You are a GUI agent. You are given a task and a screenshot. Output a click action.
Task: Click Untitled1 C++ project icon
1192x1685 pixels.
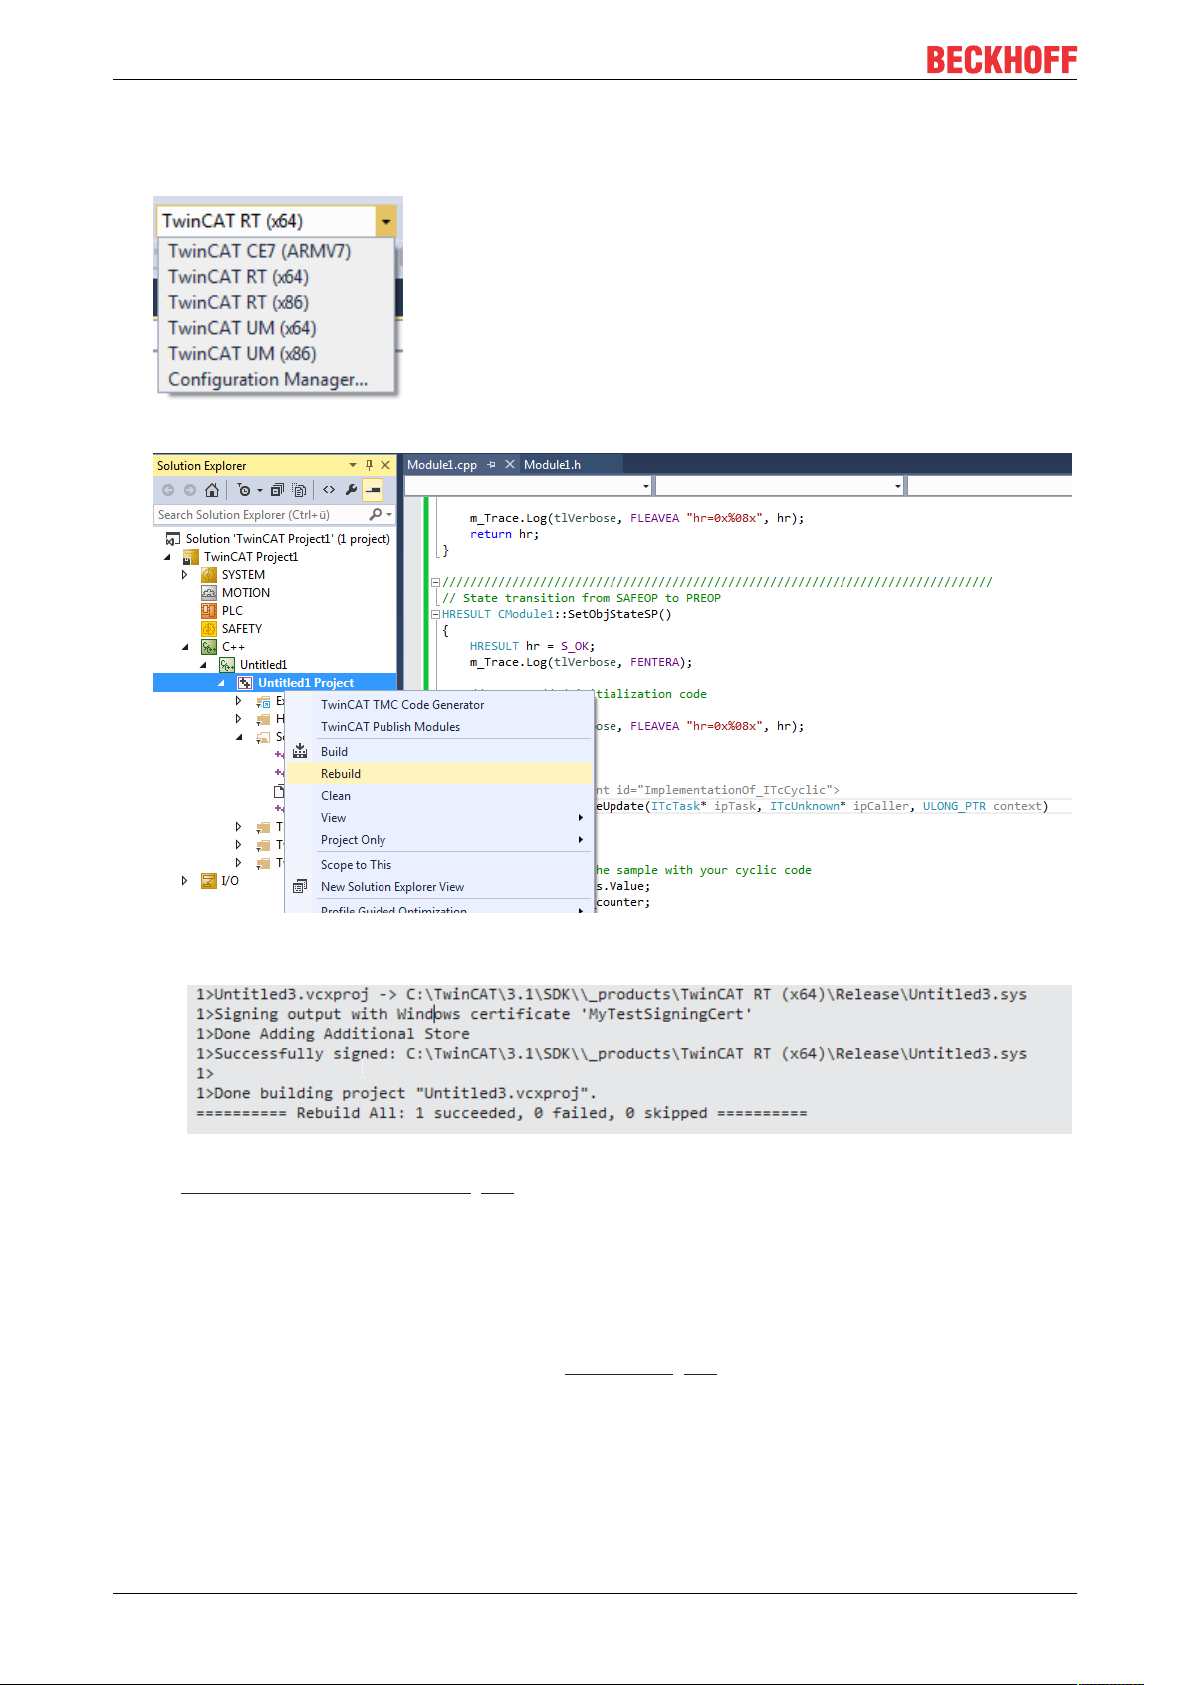pyautogui.click(x=227, y=665)
